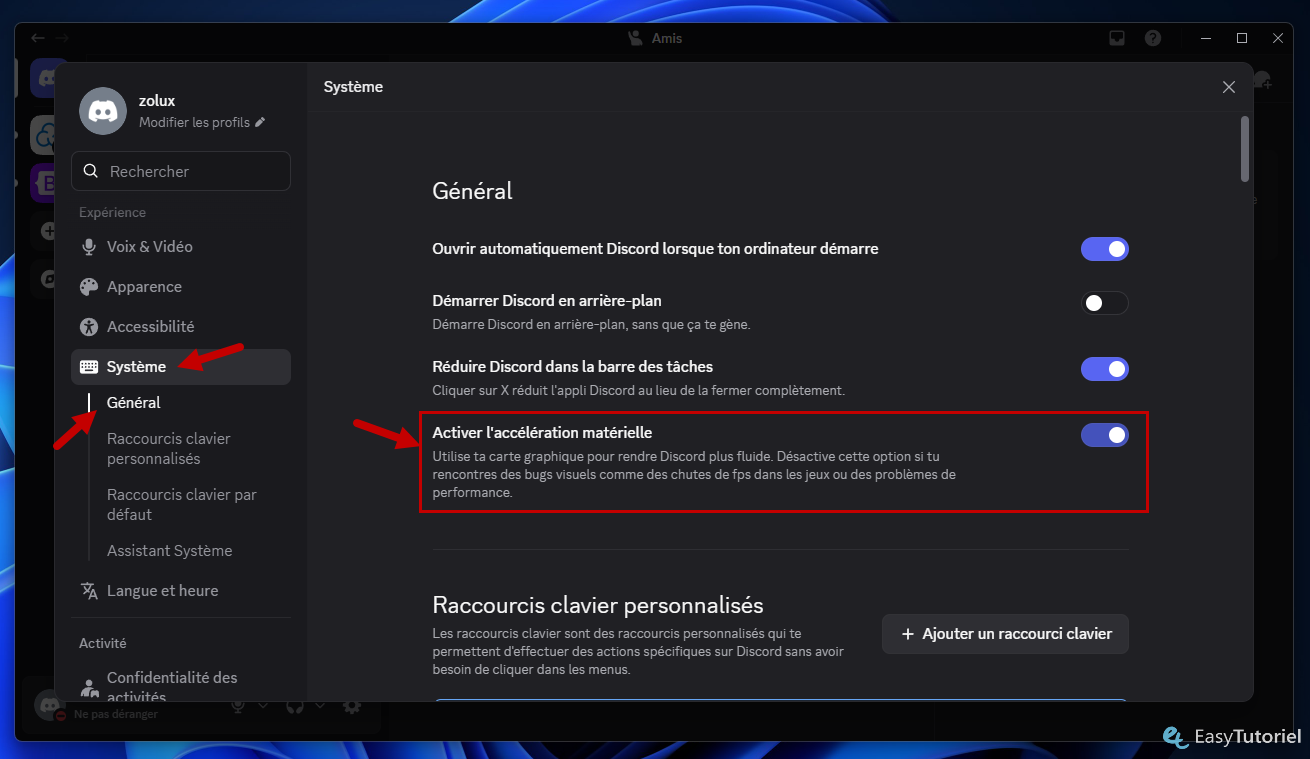Click the Activité section label
The height and width of the screenshot is (759, 1310).
pyautogui.click(x=103, y=643)
